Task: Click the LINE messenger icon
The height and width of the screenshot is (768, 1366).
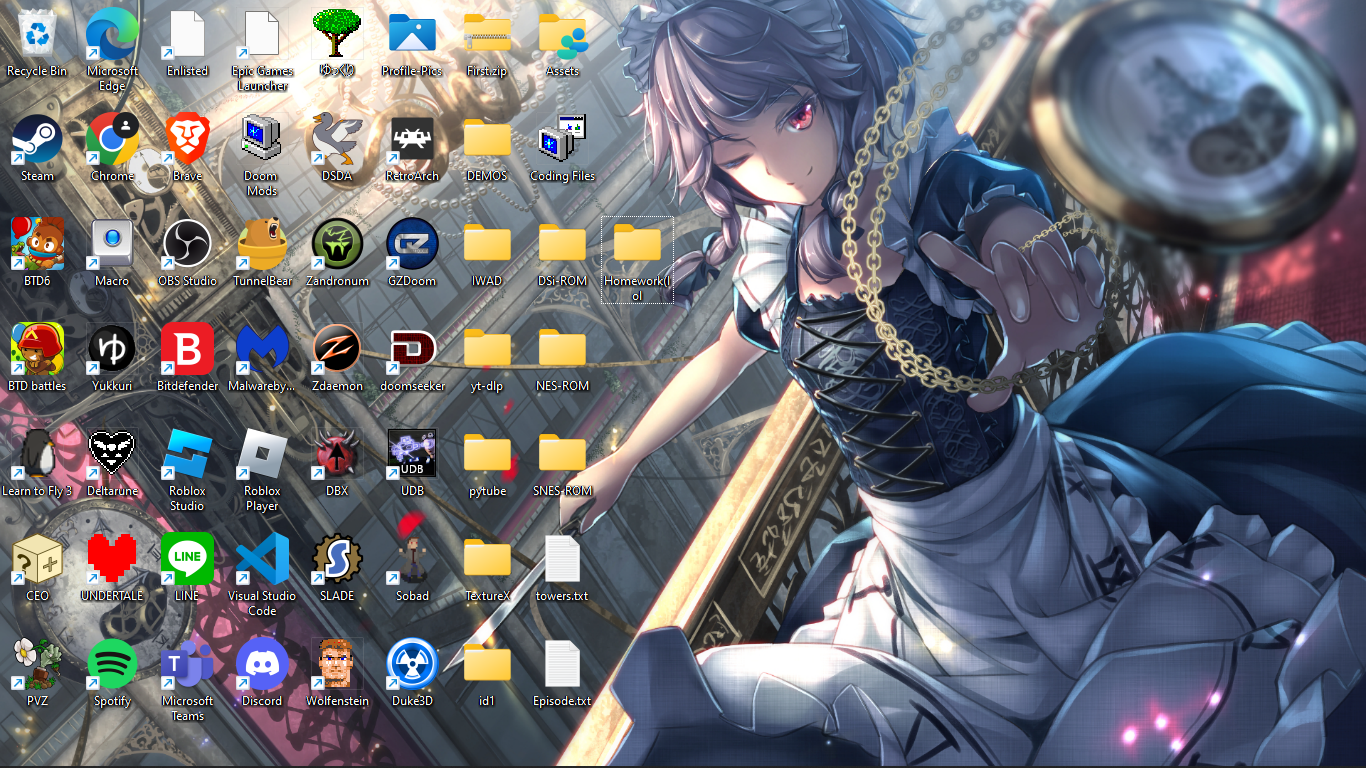Action: click(x=187, y=560)
